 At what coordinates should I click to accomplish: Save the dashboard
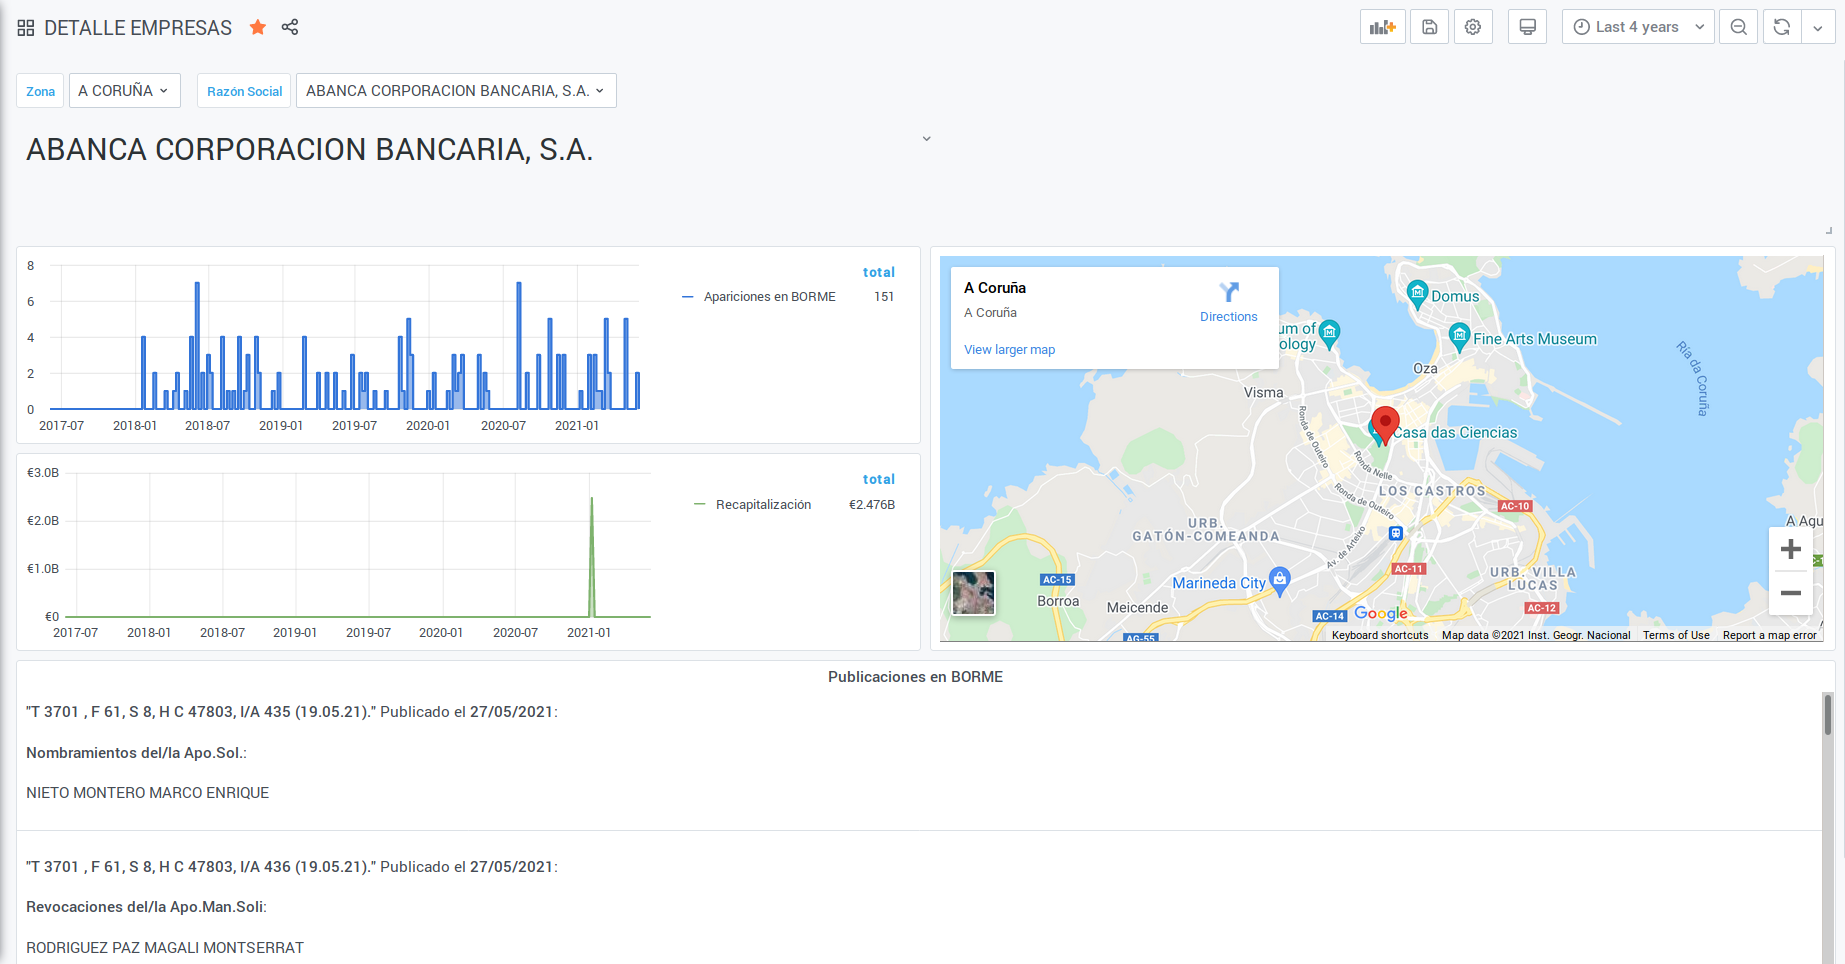point(1430,27)
